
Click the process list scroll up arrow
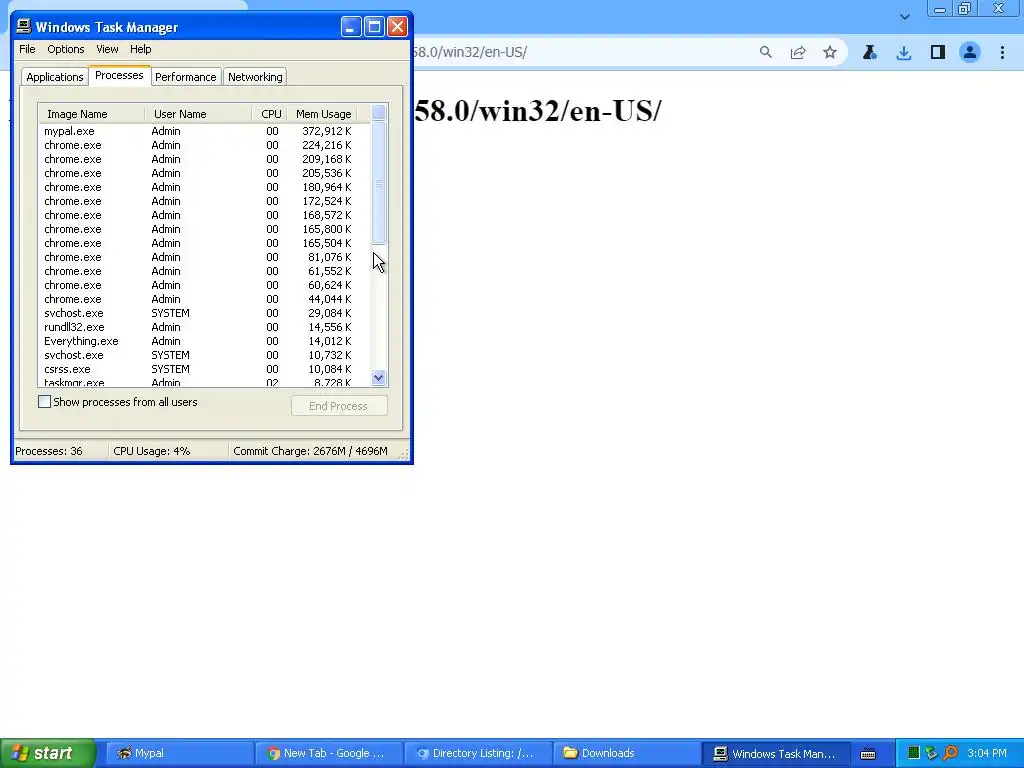click(x=378, y=112)
